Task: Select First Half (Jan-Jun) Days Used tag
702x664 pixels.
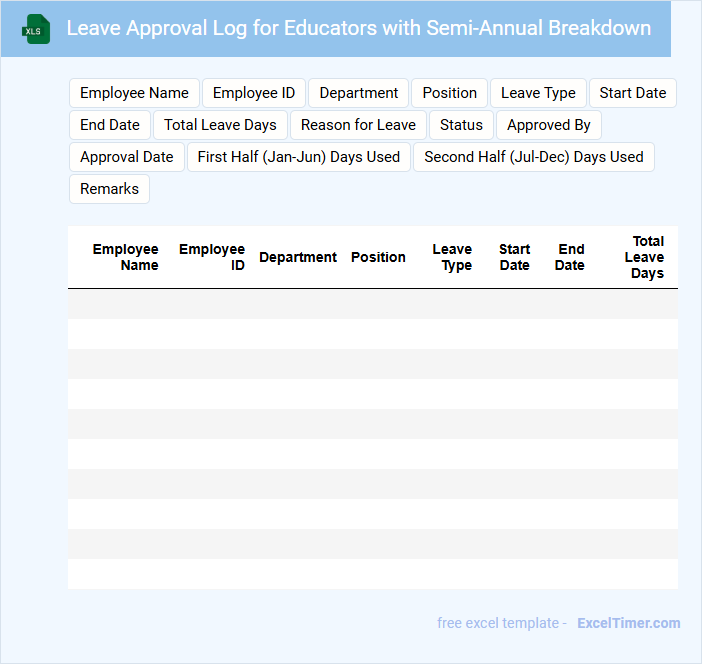Action: [x=299, y=157]
